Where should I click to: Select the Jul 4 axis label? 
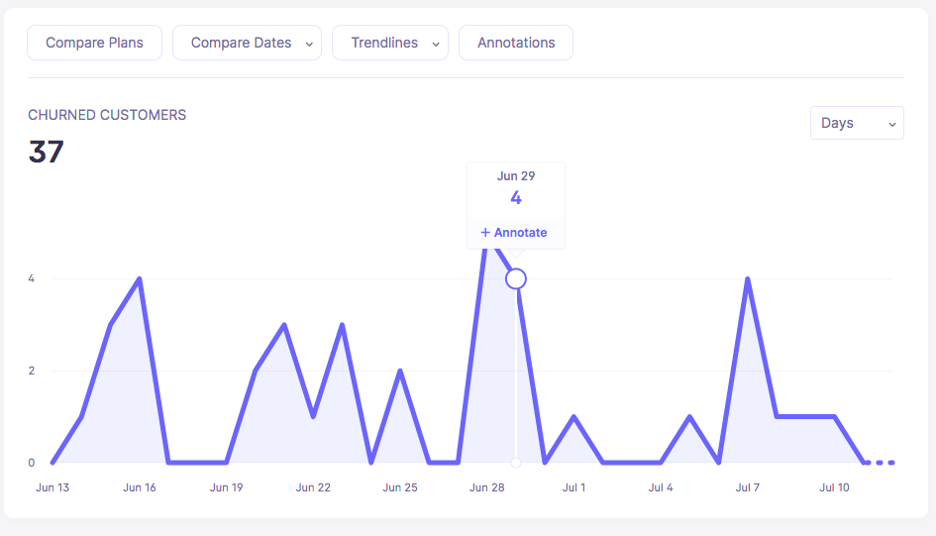(x=661, y=488)
